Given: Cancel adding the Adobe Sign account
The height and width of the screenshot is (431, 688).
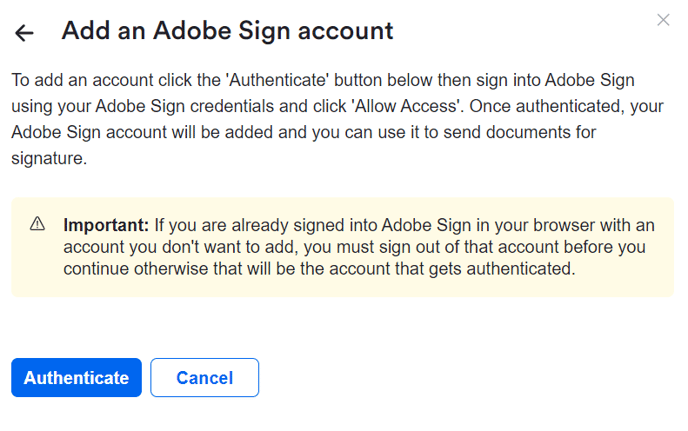Looking at the screenshot, I should click(204, 378).
